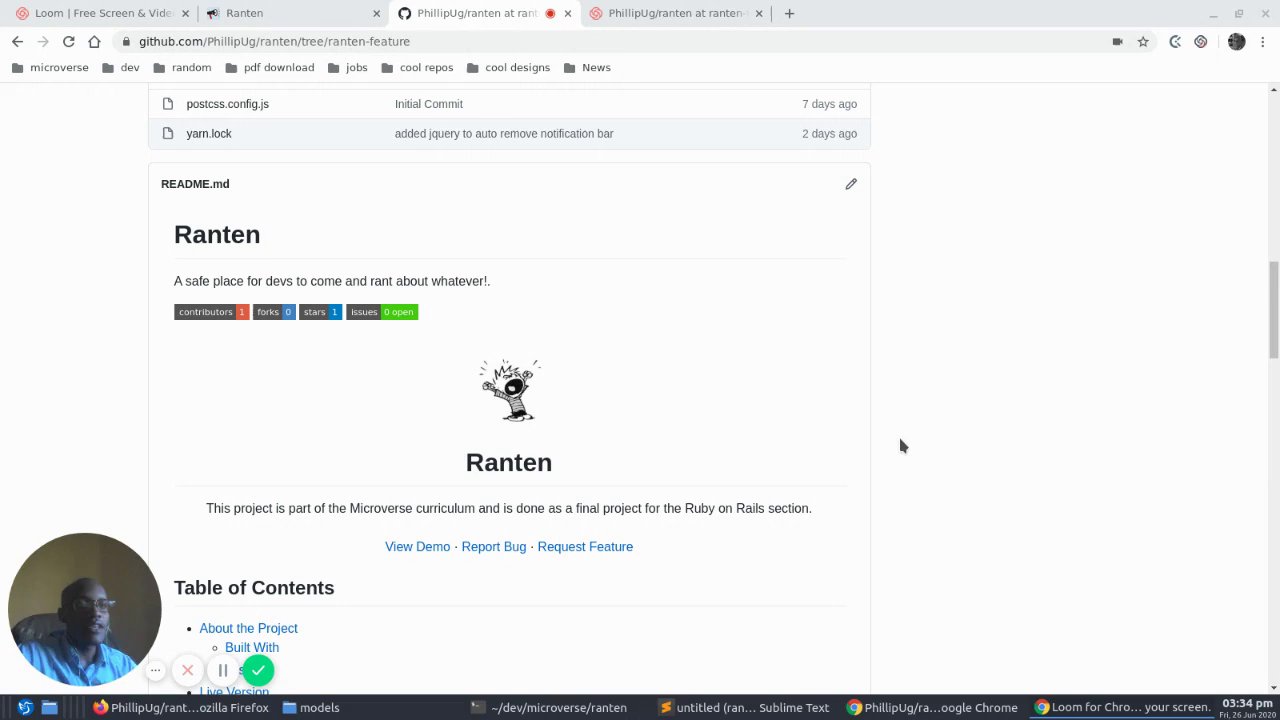Click the postcss.config.js file icon
Screen dimensions: 1280x720
[x=168, y=104]
